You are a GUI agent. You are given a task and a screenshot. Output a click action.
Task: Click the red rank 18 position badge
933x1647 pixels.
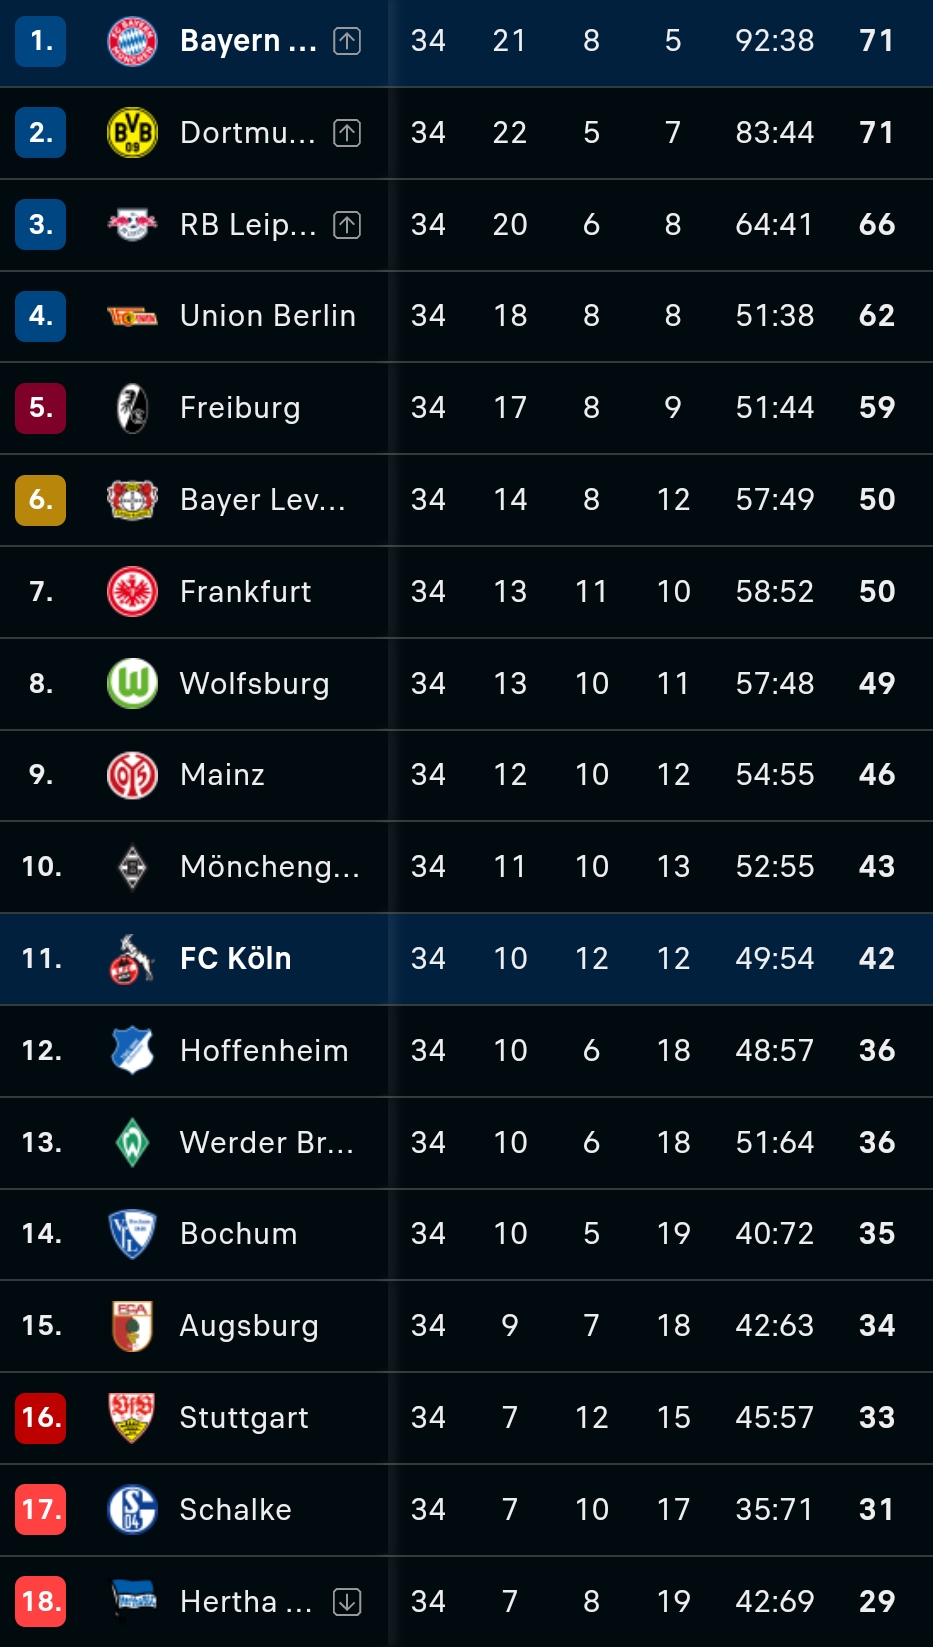[41, 1602]
